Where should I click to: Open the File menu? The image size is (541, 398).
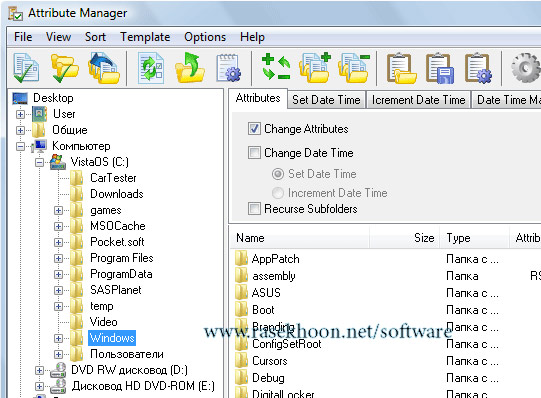(x=23, y=37)
